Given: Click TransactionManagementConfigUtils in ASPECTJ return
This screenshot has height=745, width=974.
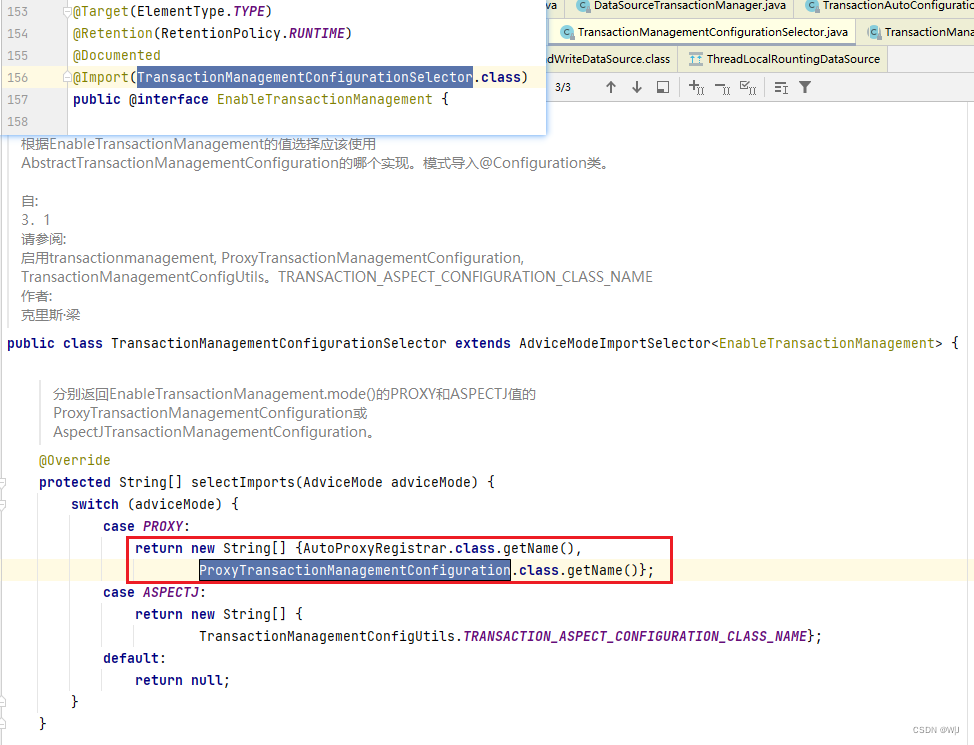Looking at the screenshot, I should coord(327,636).
